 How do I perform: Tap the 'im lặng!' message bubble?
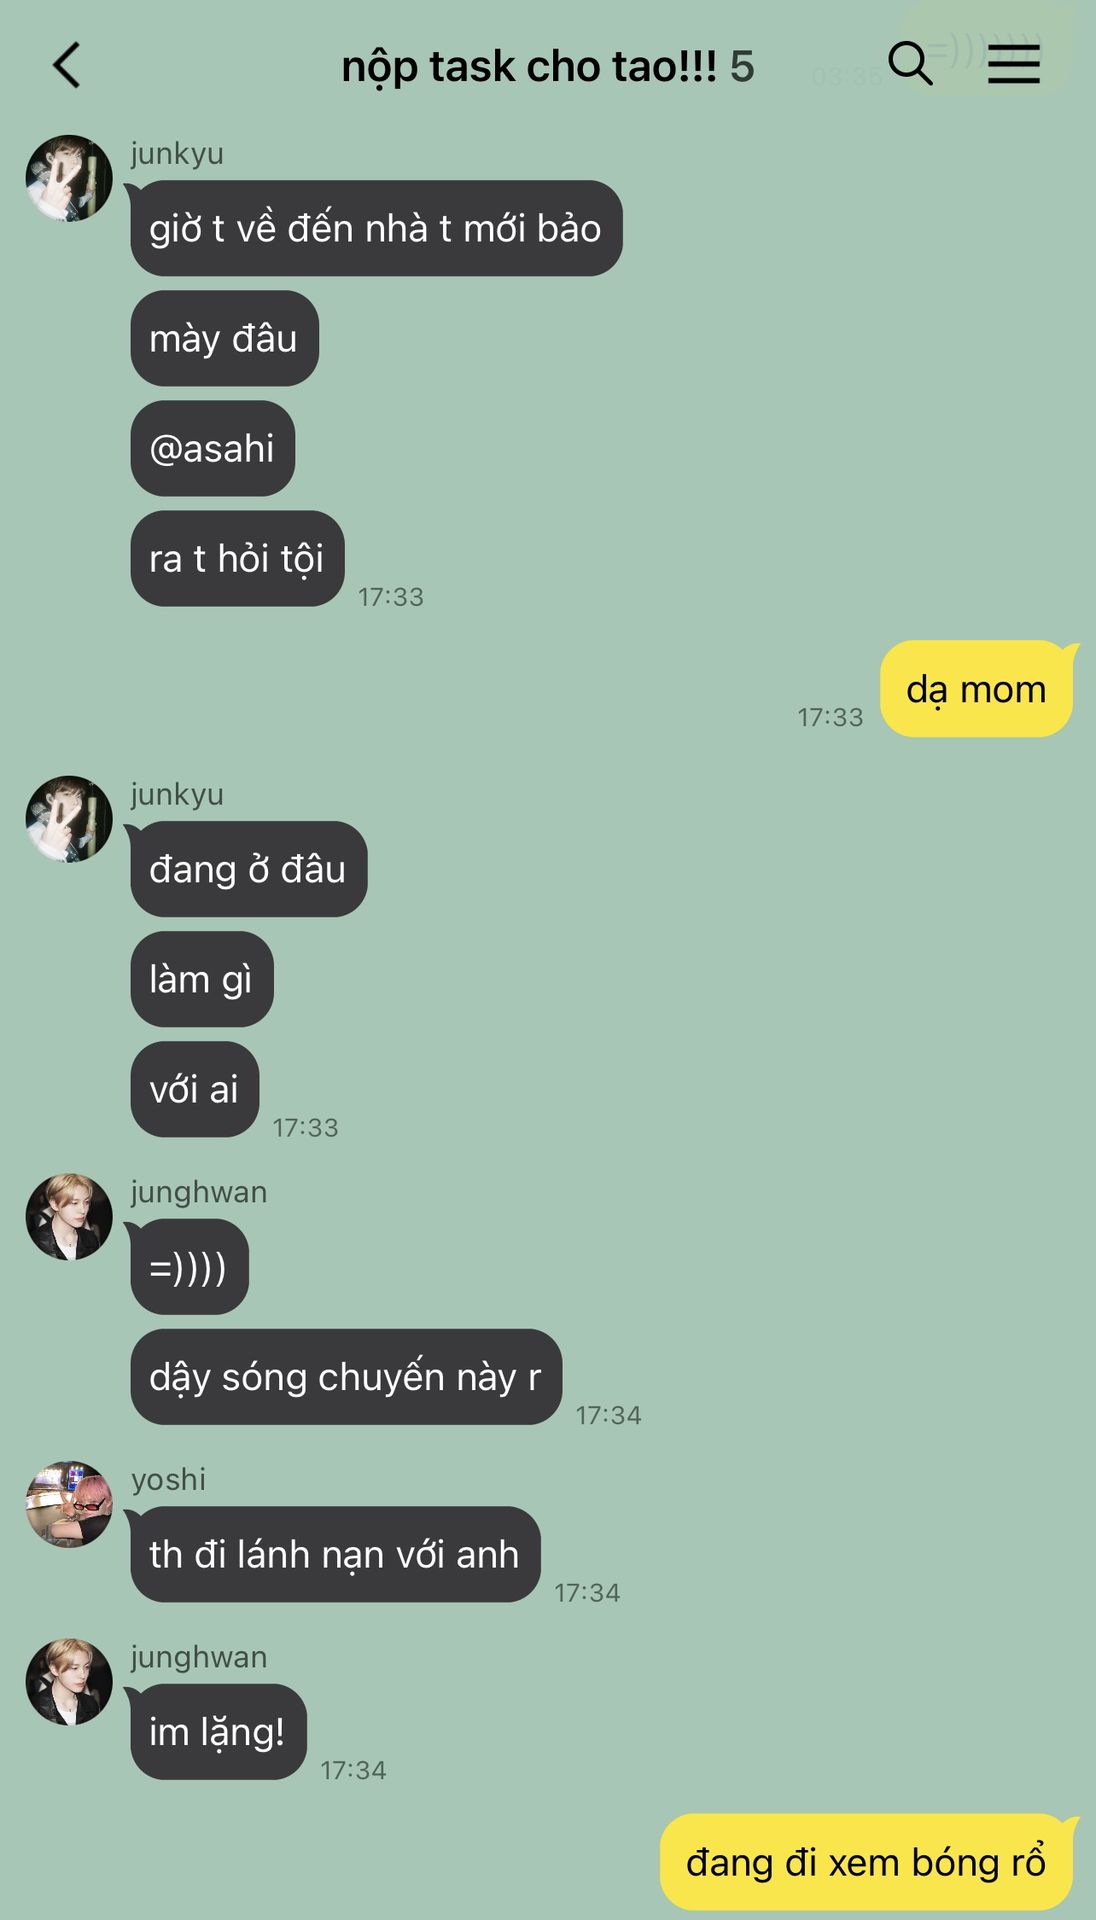[x=218, y=1732]
